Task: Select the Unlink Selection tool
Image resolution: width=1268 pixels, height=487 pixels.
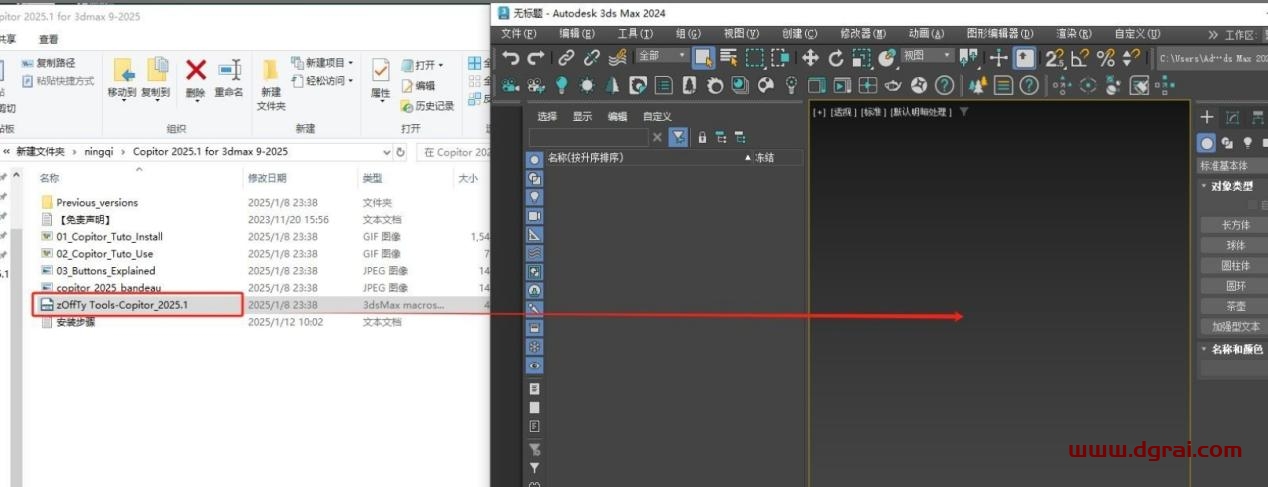Action: tap(592, 57)
